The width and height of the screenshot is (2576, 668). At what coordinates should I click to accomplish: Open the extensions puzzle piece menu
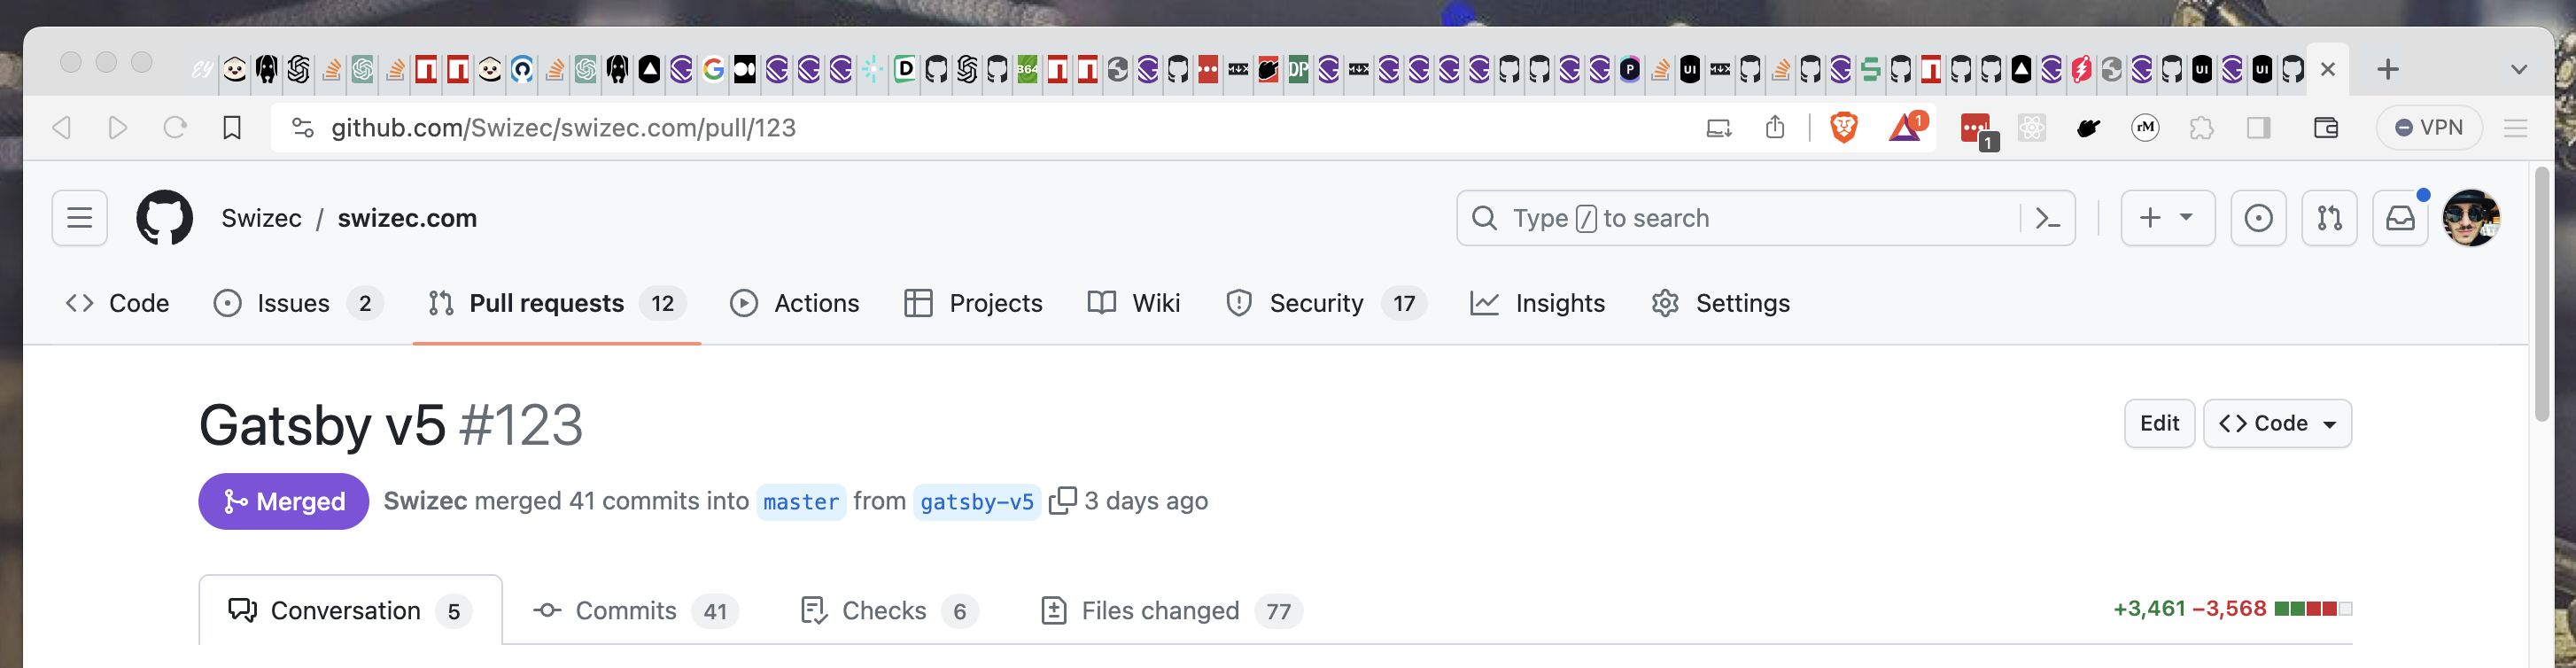2201,128
